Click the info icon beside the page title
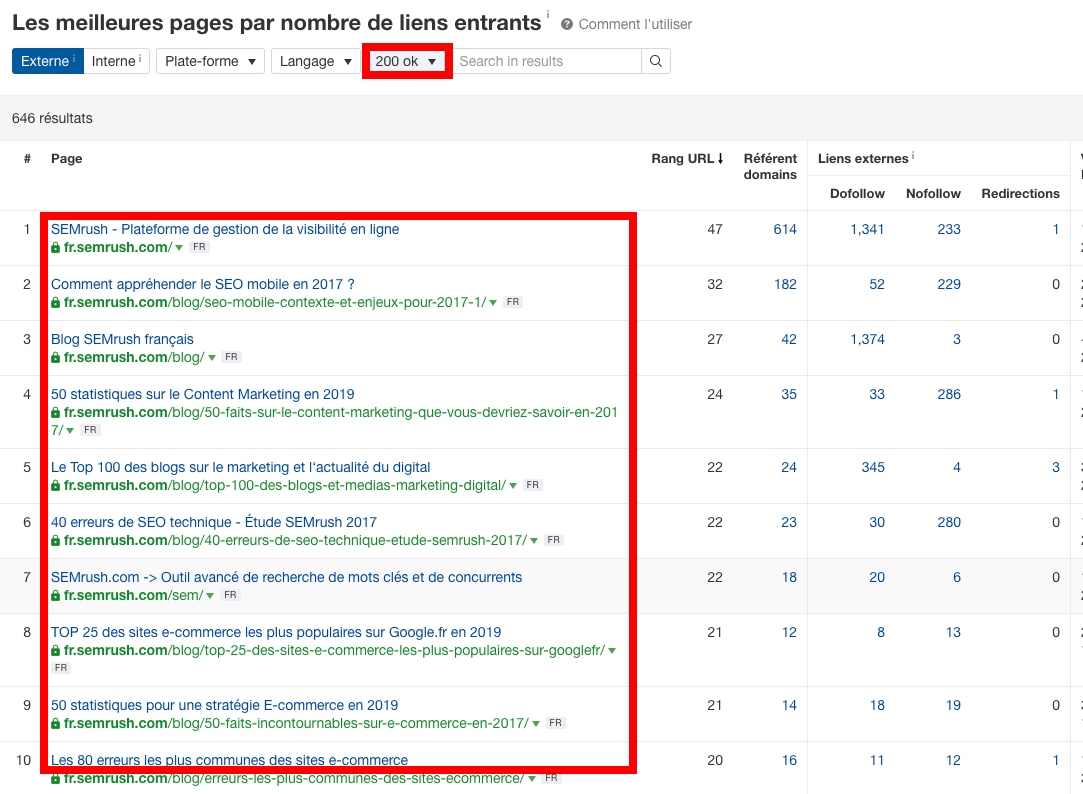 (x=548, y=14)
